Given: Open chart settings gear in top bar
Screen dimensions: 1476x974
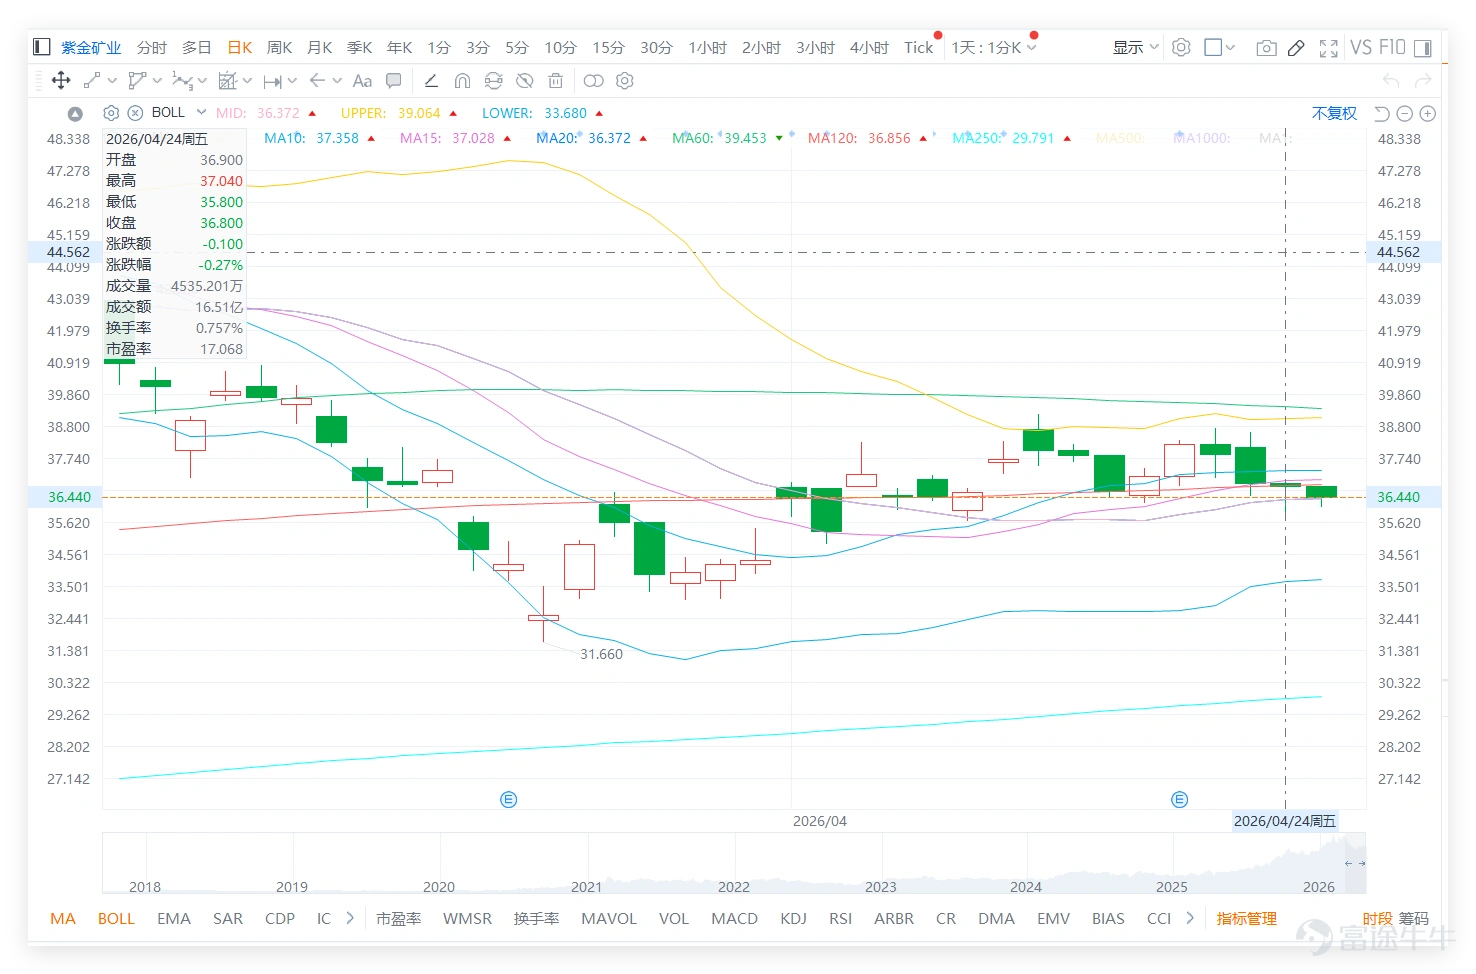Looking at the screenshot, I should point(1181,47).
